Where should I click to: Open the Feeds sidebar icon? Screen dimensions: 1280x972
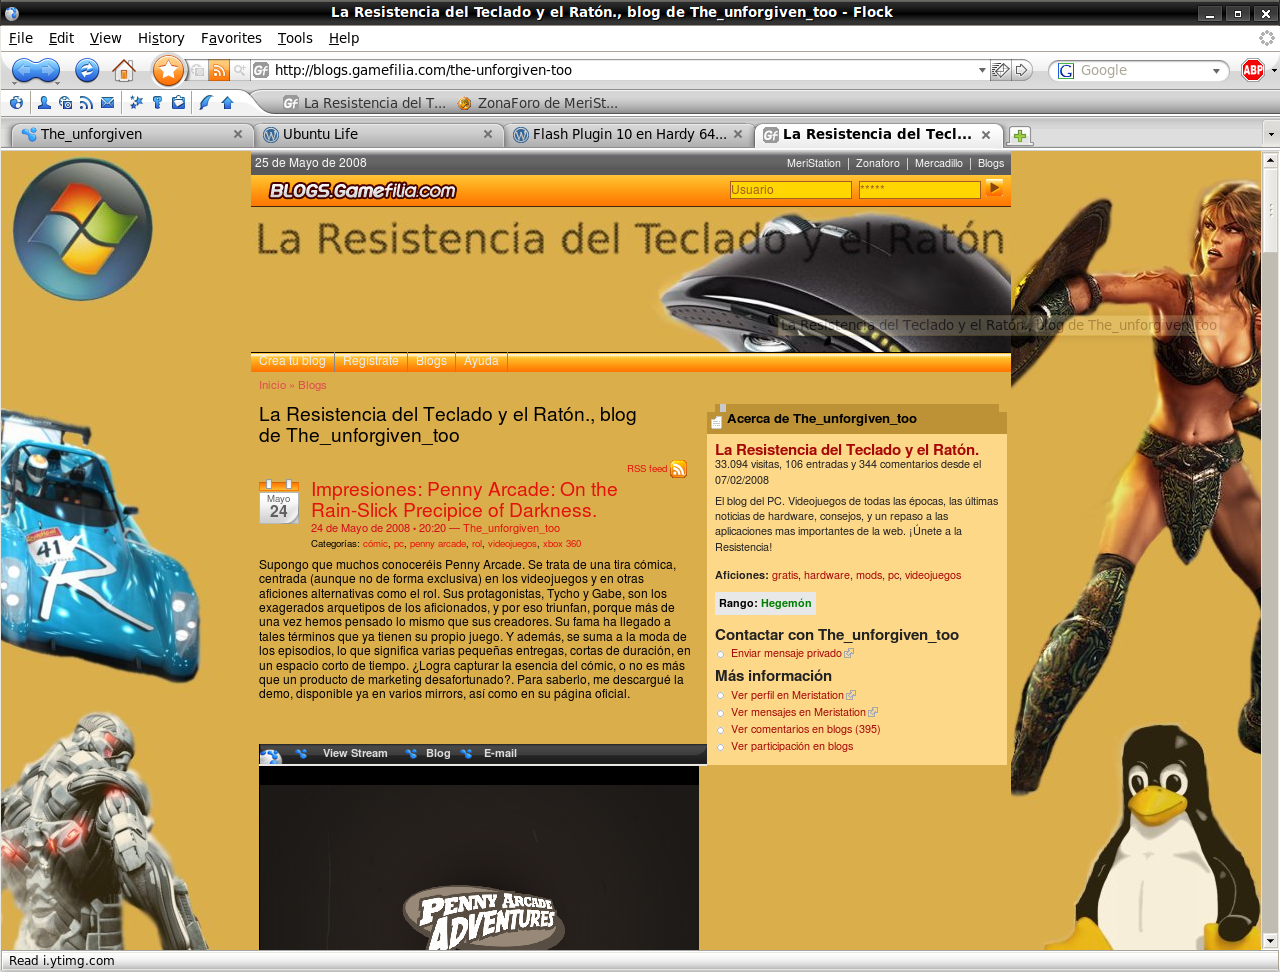click(x=86, y=102)
